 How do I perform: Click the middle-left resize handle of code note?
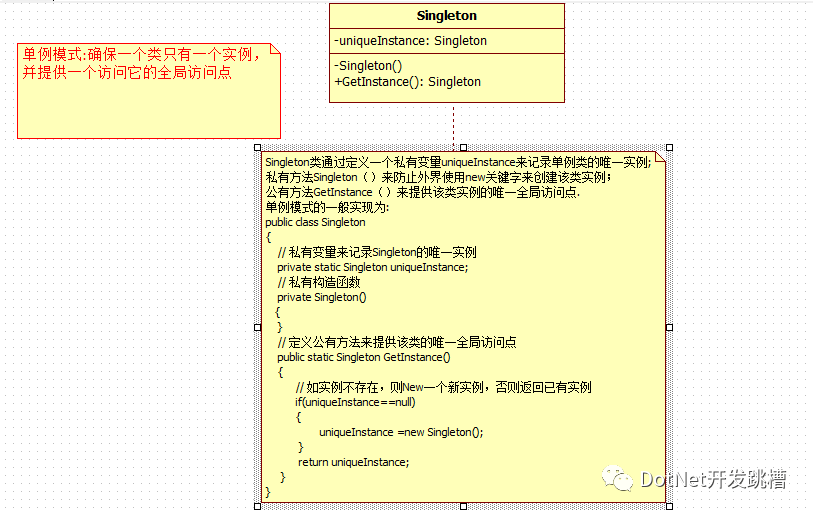(257, 327)
